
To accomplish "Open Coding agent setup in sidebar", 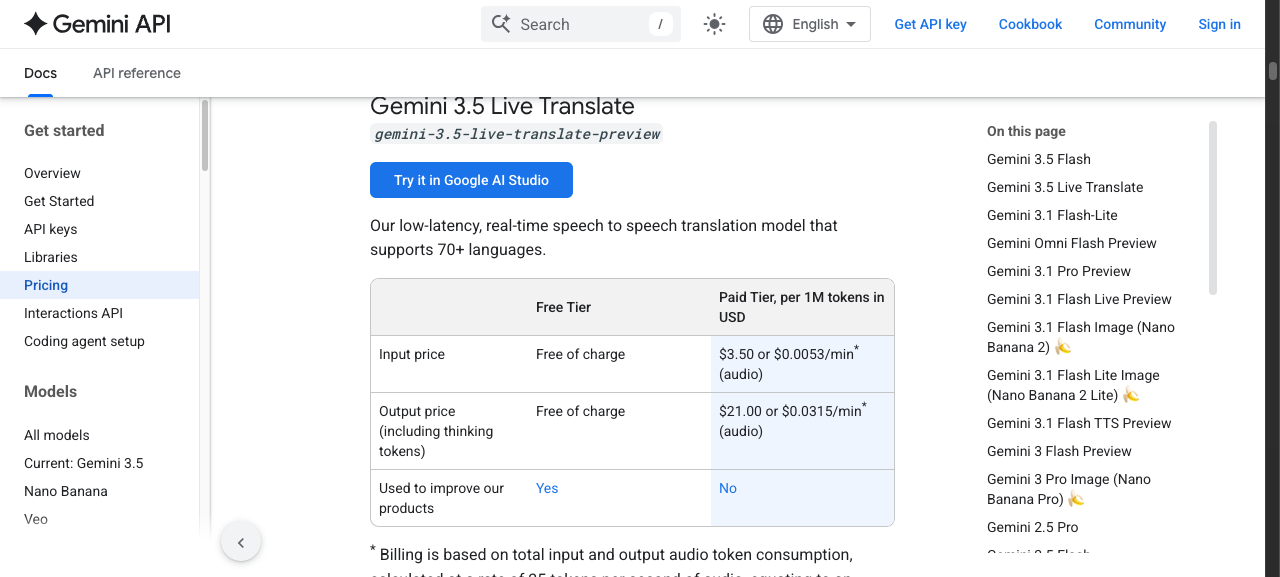I will (84, 341).
